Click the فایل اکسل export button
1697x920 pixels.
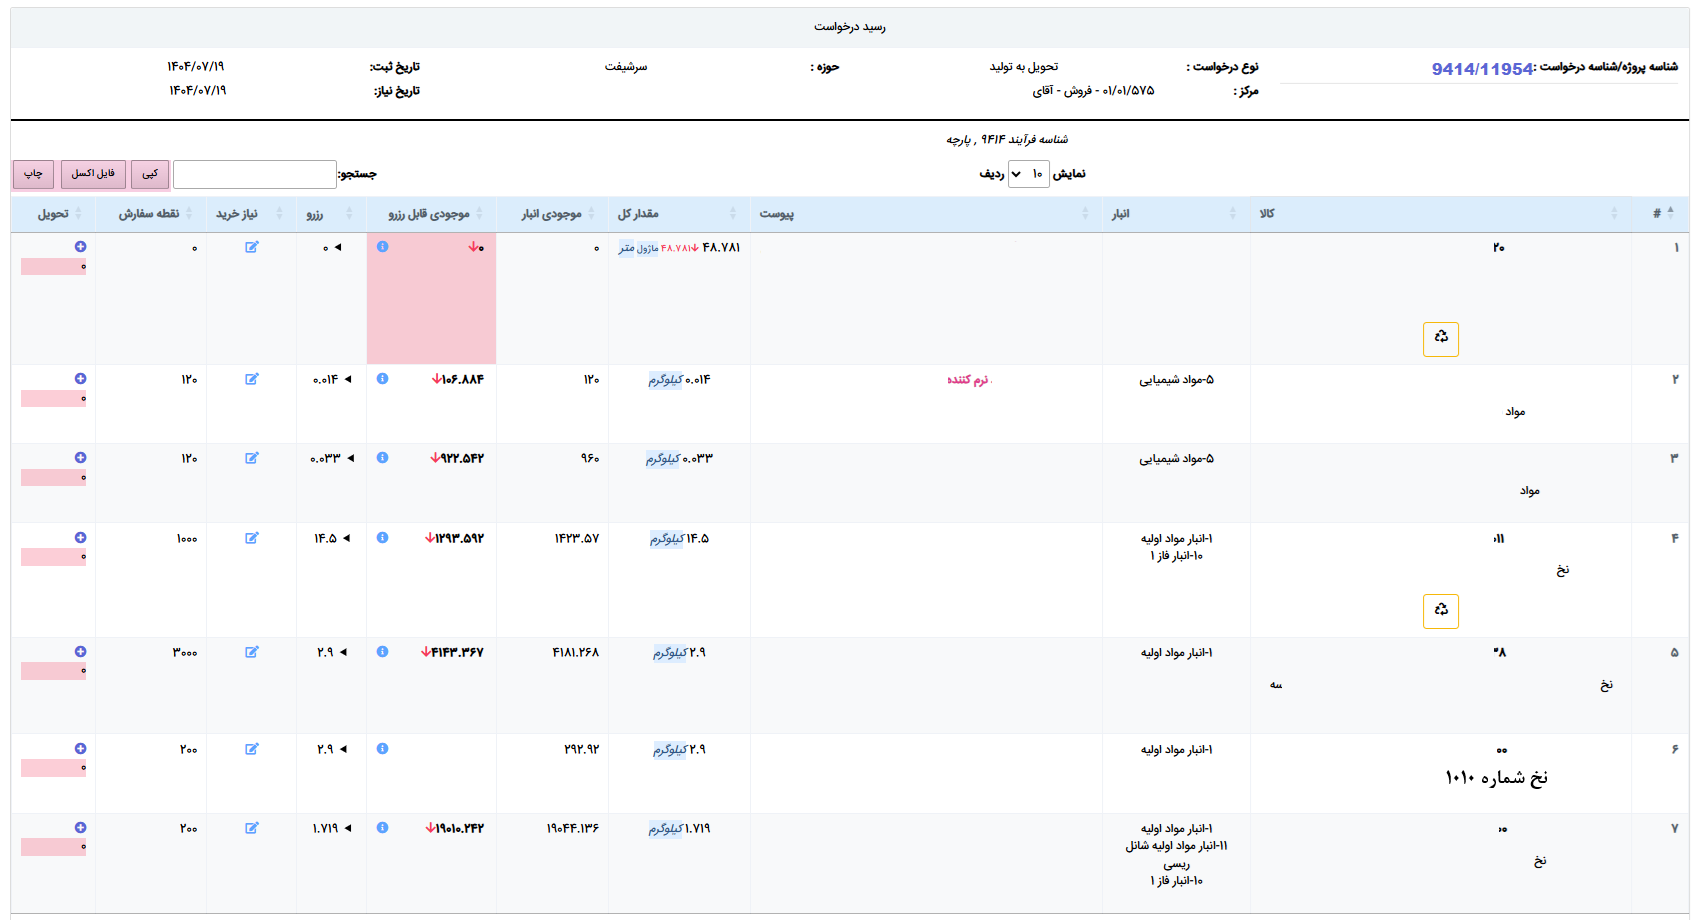(93, 174)
